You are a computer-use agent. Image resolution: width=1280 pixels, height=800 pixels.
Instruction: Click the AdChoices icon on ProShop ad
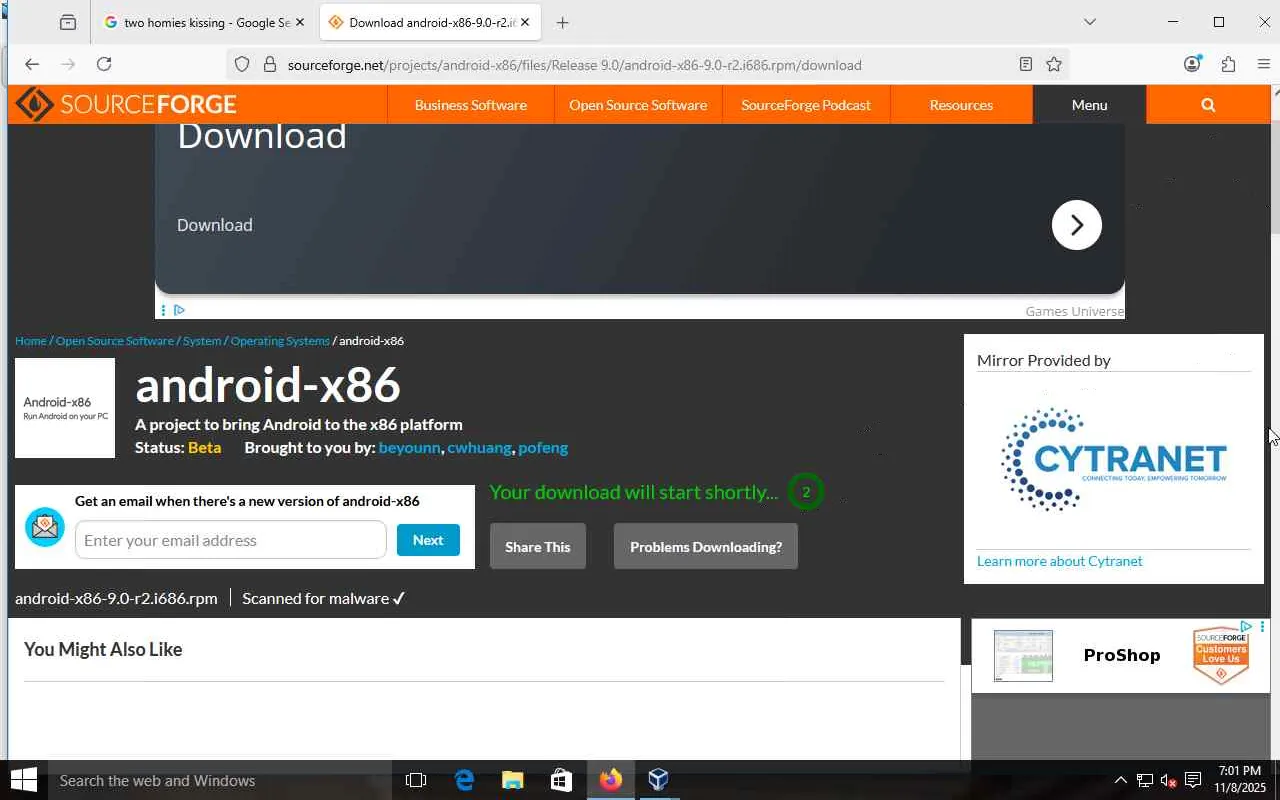(x=1246, y=626)
